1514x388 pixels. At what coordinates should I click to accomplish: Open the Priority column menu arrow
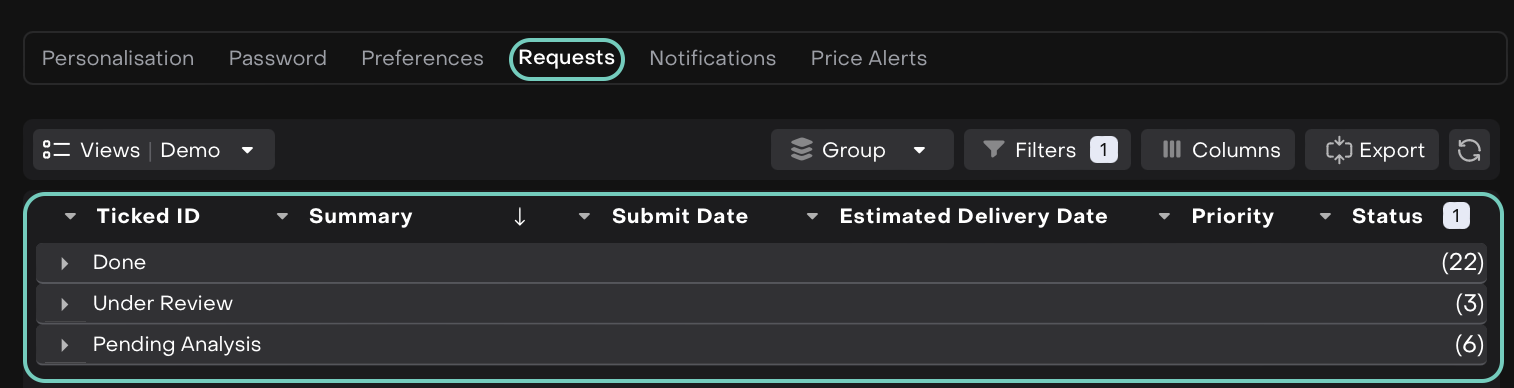click(1164, 217)
